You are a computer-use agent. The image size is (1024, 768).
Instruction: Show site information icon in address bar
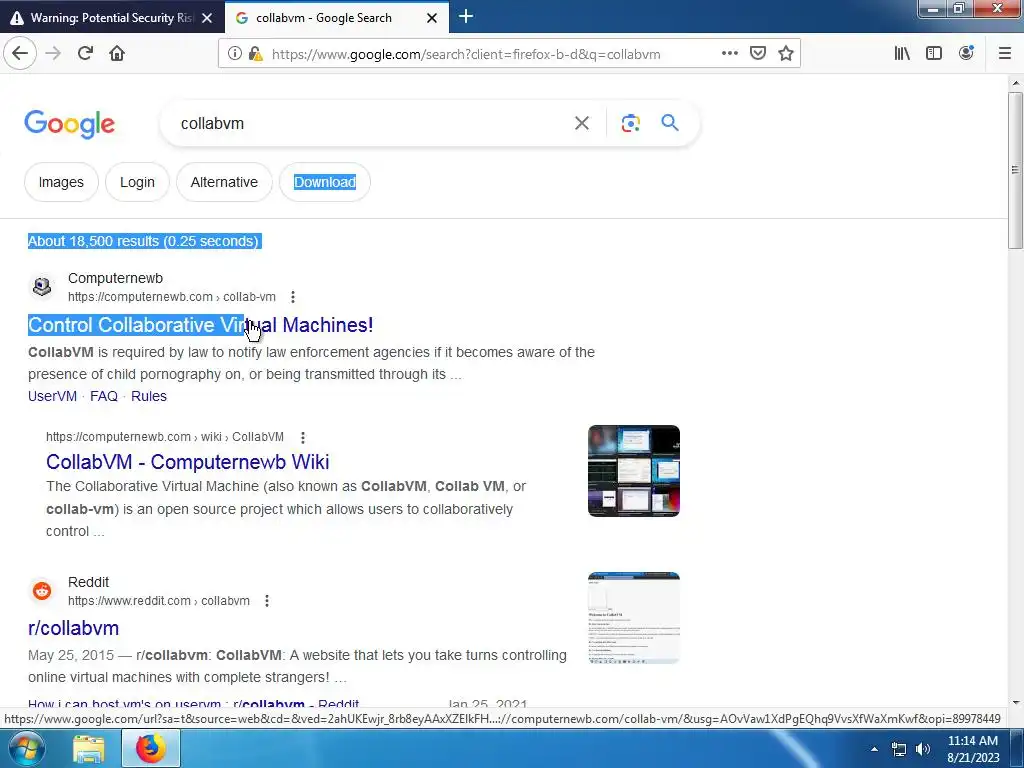[234, 54]
